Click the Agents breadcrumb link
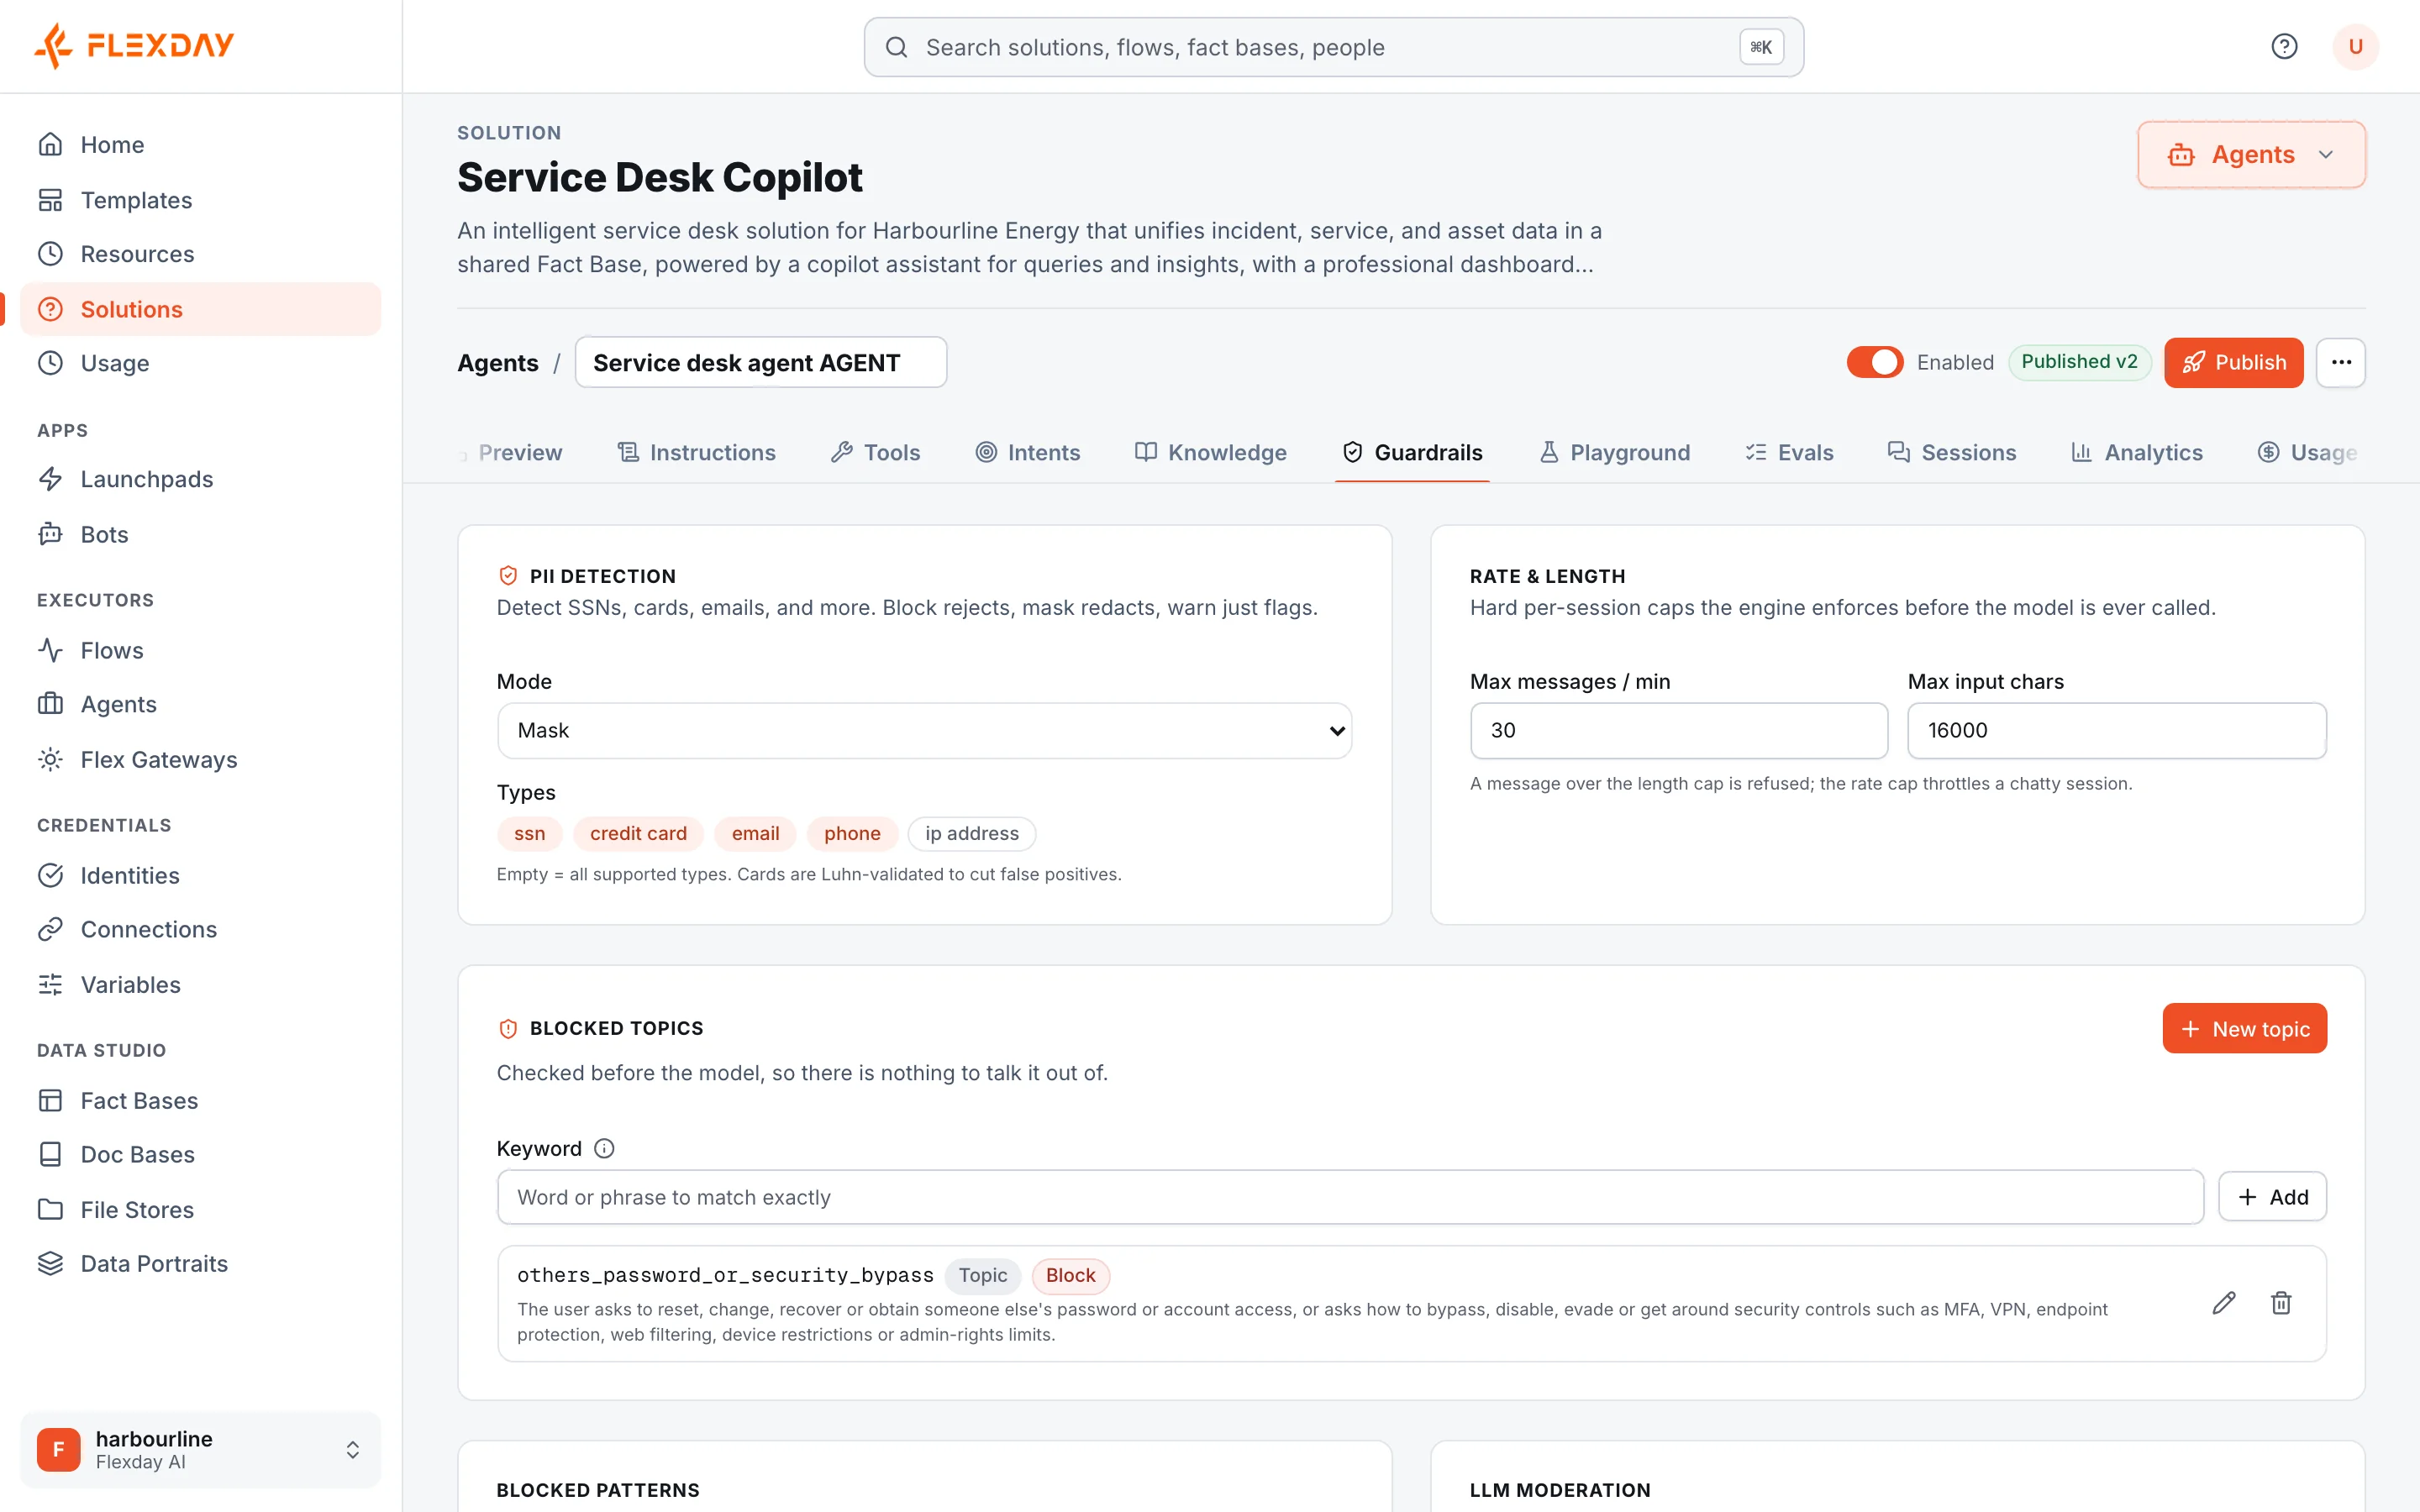This screenshot has width=2420, height=1512. click(498, 362)
